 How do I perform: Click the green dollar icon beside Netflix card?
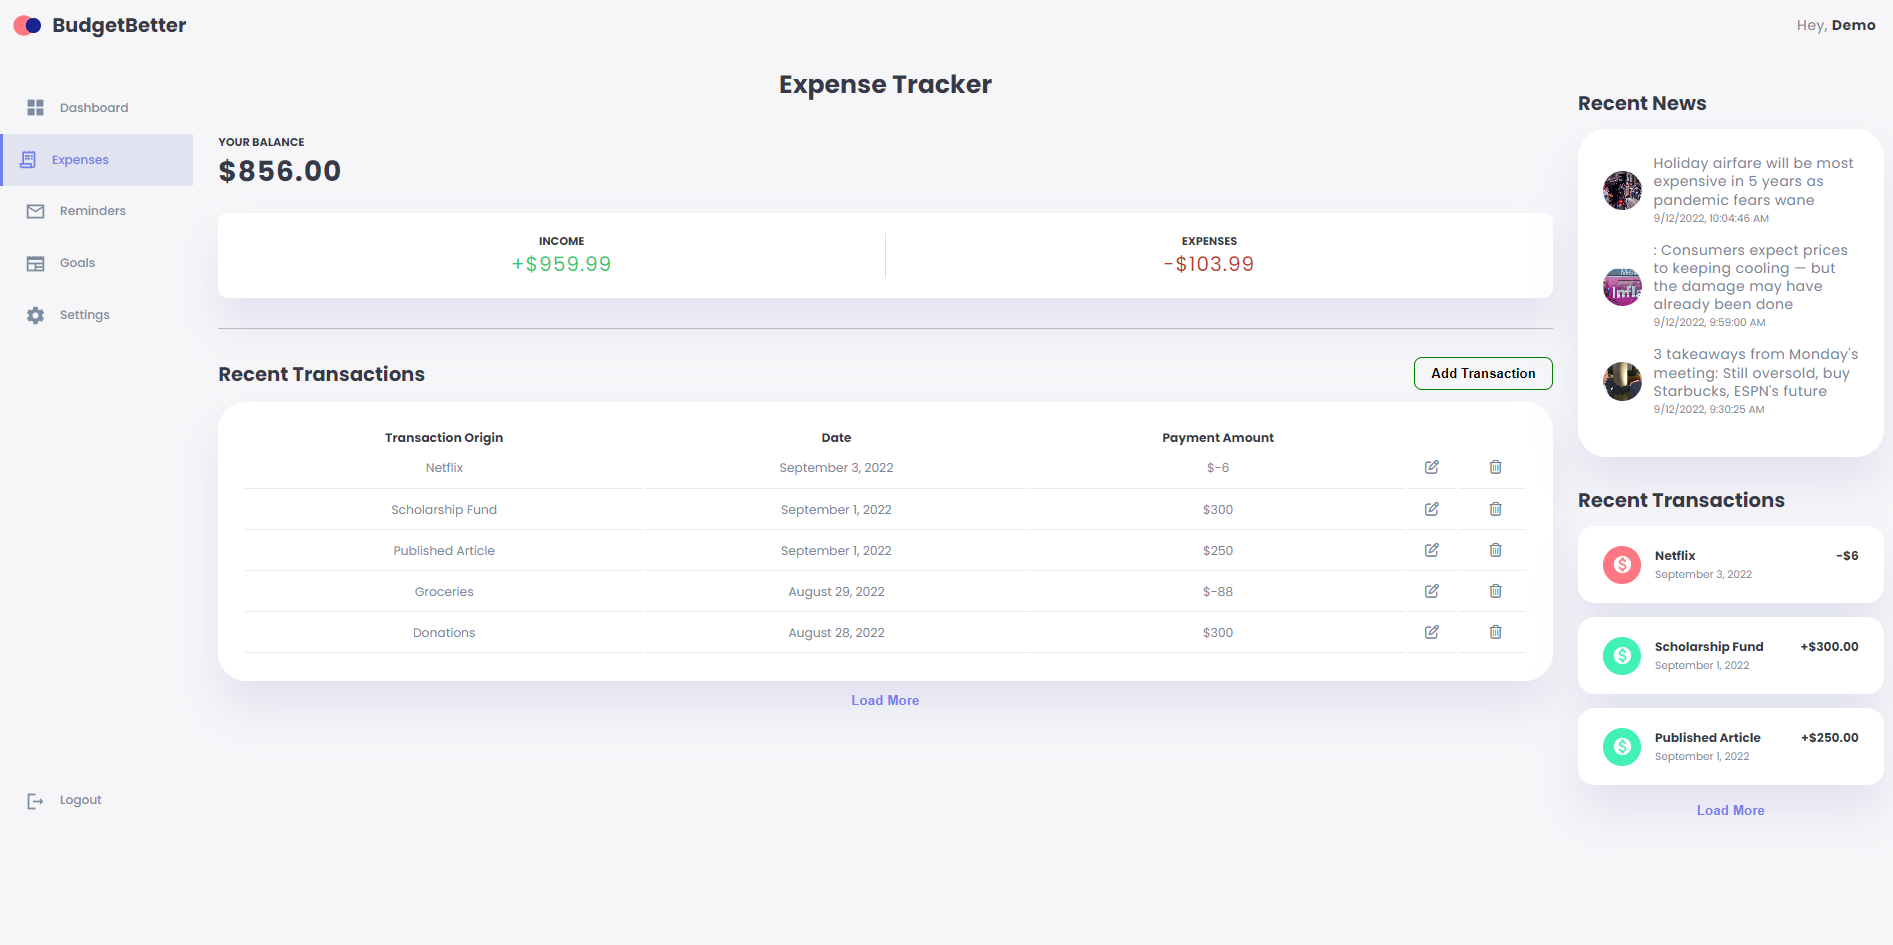1621,564
